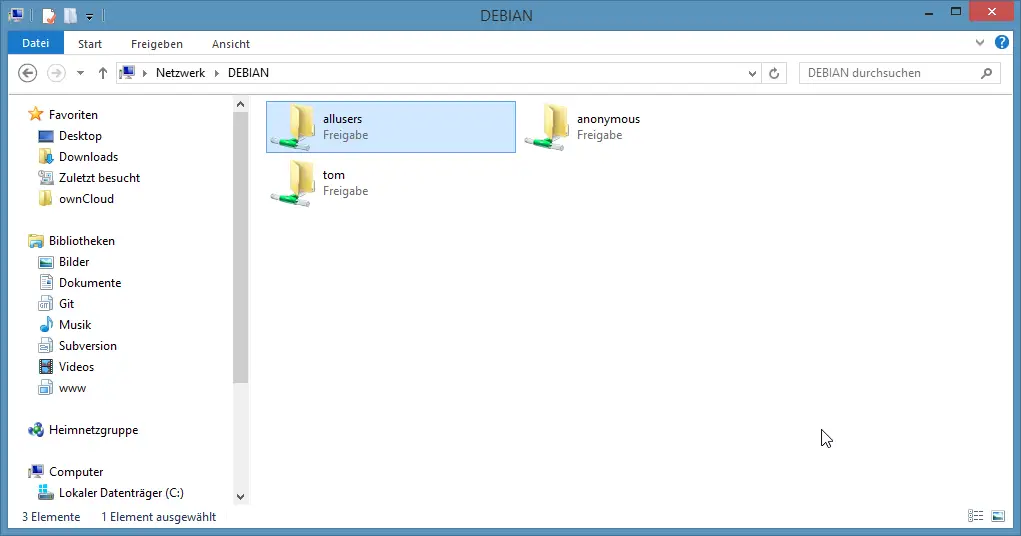Click "Subversion" in the sidebar
This screenshot has height=536, width=1021.
[x=88, y=346]
